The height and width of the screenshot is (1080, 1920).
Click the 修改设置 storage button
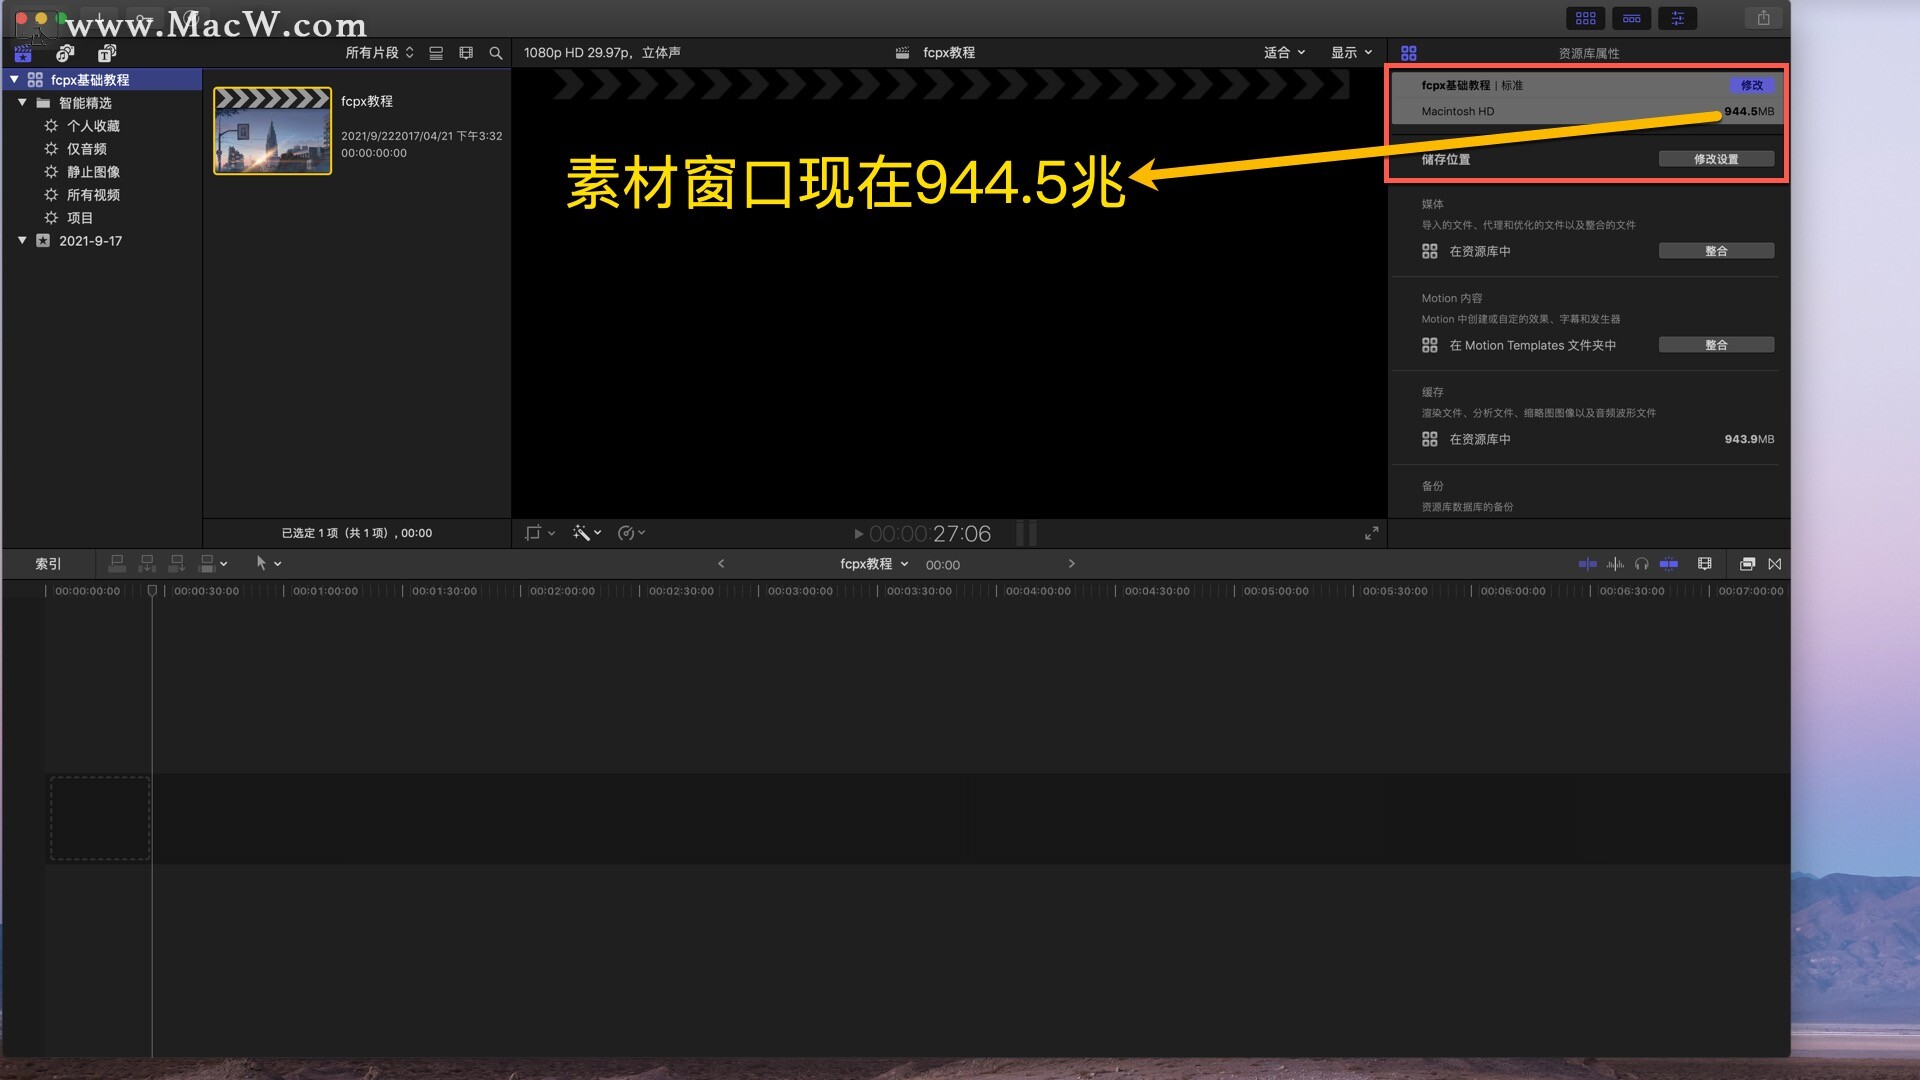point(1715,159)
